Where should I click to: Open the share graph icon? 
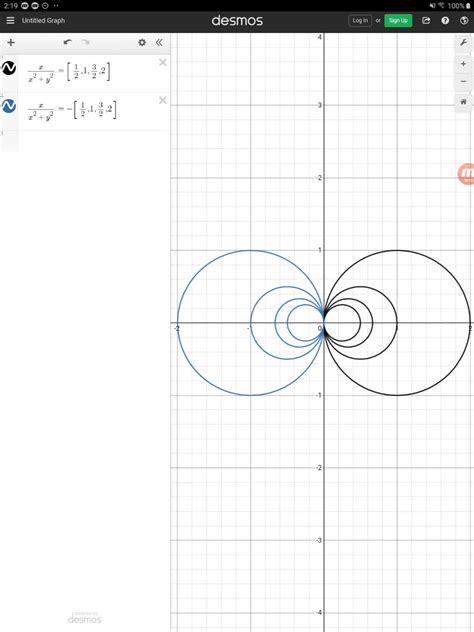[426, 21]
